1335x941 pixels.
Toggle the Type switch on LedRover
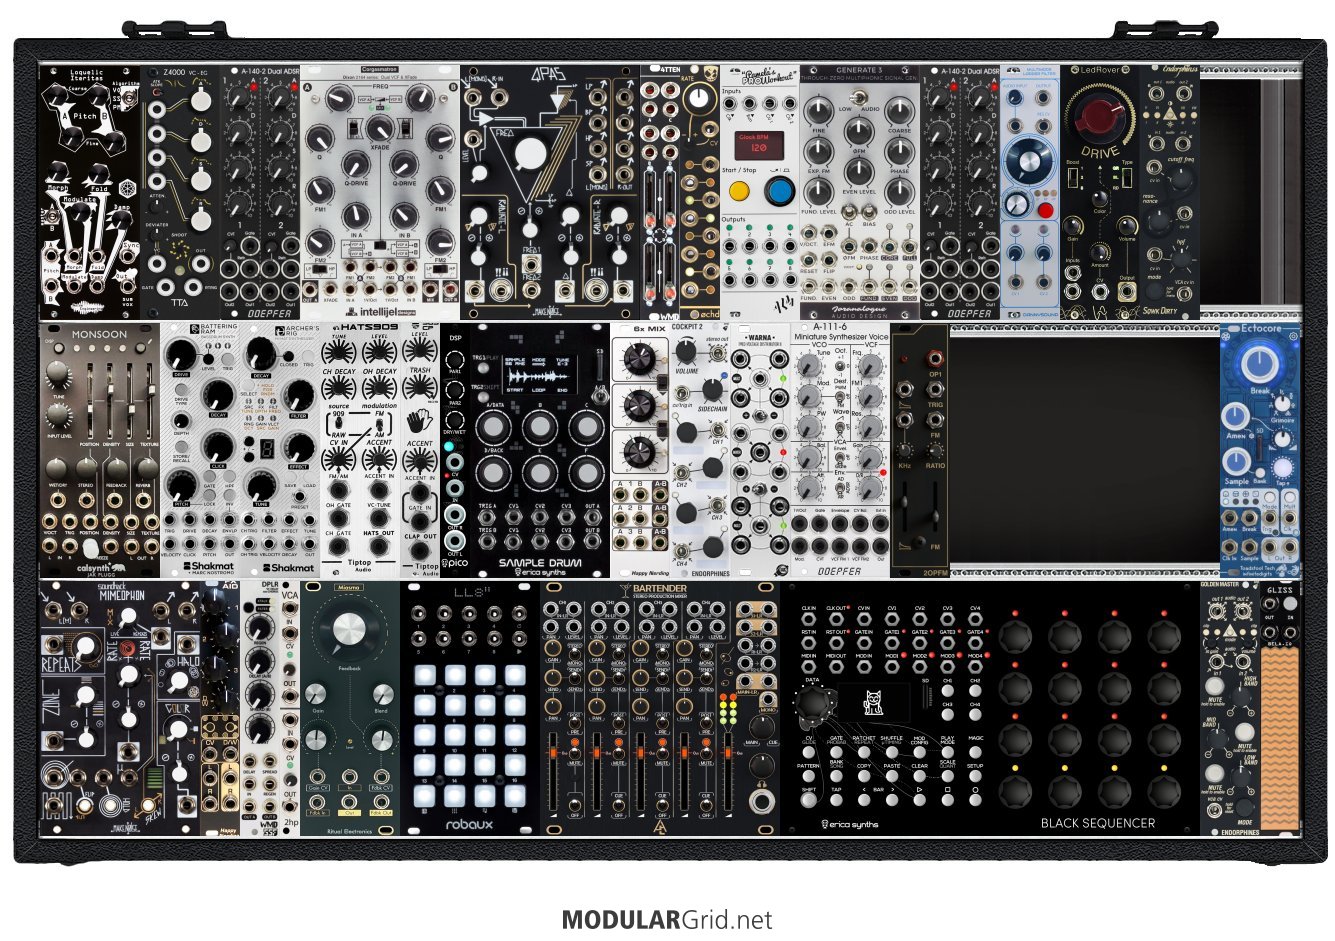(x=1127, y=180)
